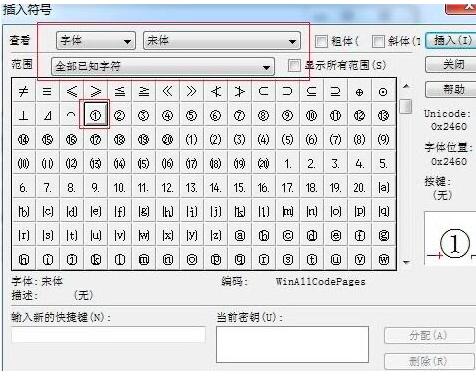Screen dimensions: 476x377
Task: Click the symbol grid scroll-down arrow
Action: coord(406,263)
